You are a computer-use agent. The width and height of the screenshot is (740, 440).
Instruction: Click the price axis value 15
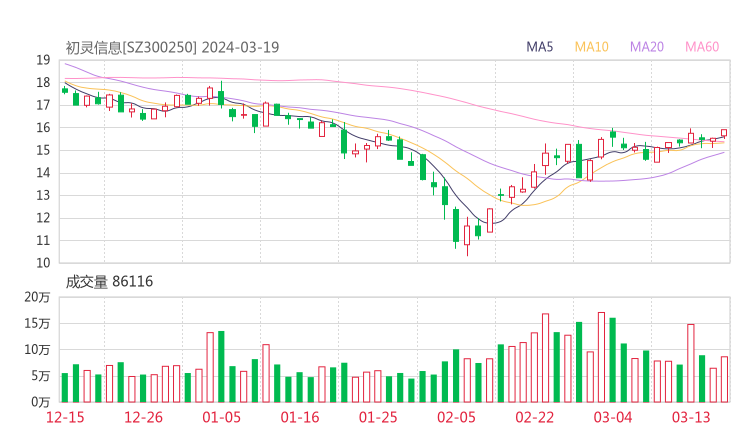(43, 150)
